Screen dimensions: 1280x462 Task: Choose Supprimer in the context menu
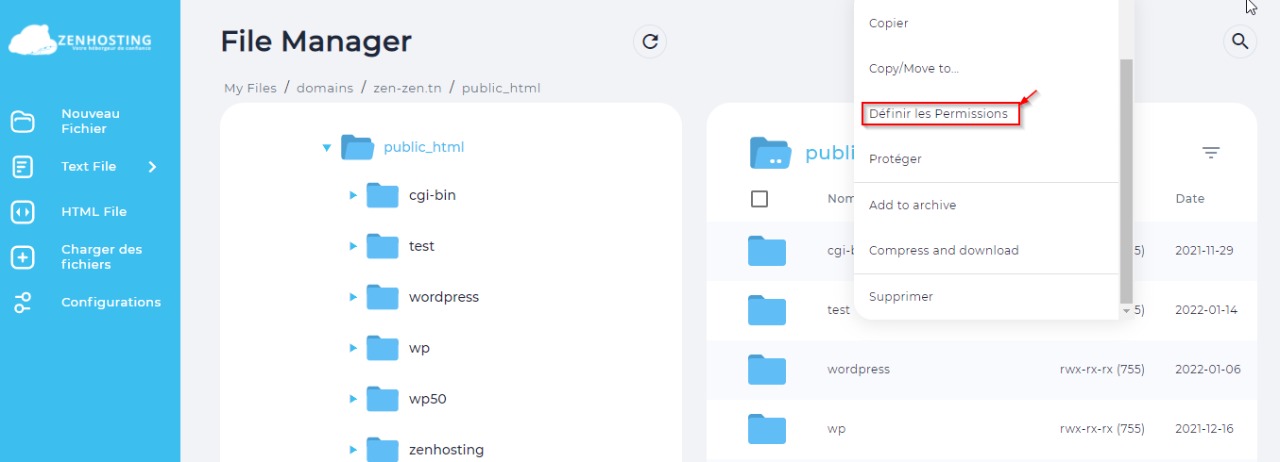coord(900,296)
